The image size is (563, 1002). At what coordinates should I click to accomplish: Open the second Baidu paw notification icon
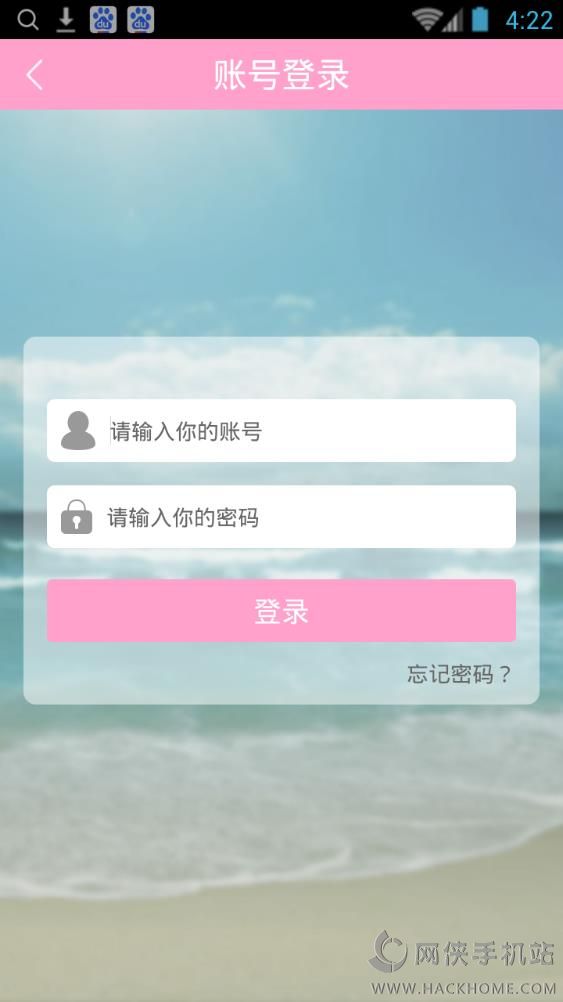[x=141, y=20]
